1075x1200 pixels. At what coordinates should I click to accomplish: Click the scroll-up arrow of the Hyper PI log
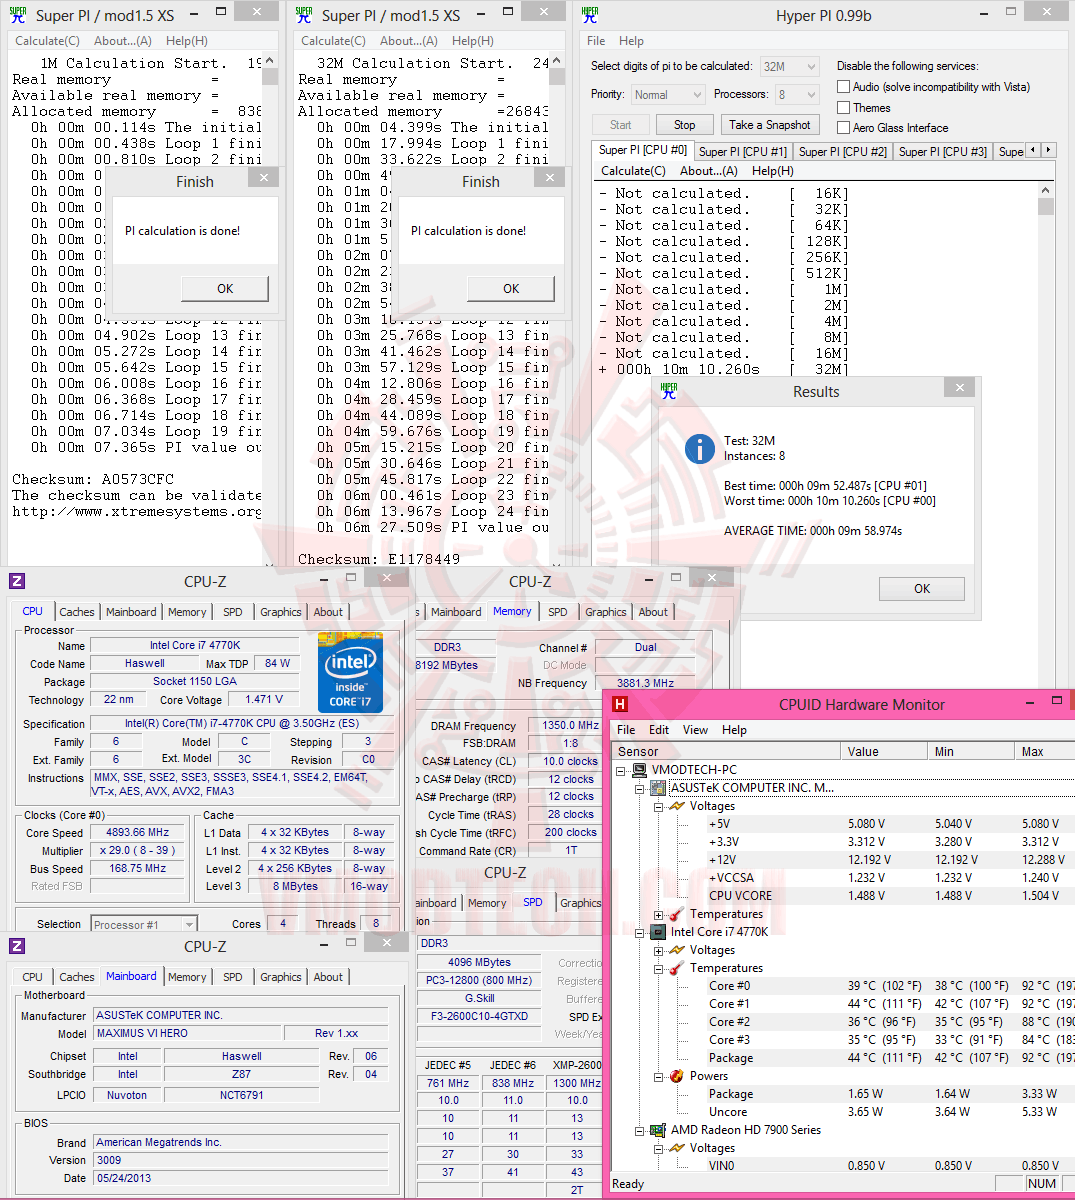pos(1046,190)
